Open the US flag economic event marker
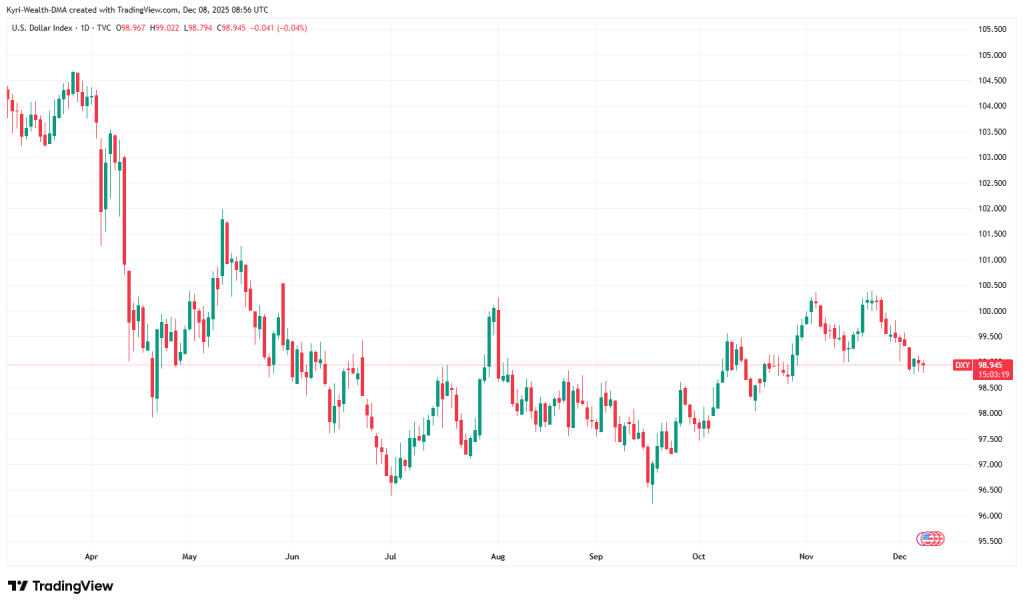This screenshot has width=1023, height=606. pyautogui.click(x=930, y=538)
